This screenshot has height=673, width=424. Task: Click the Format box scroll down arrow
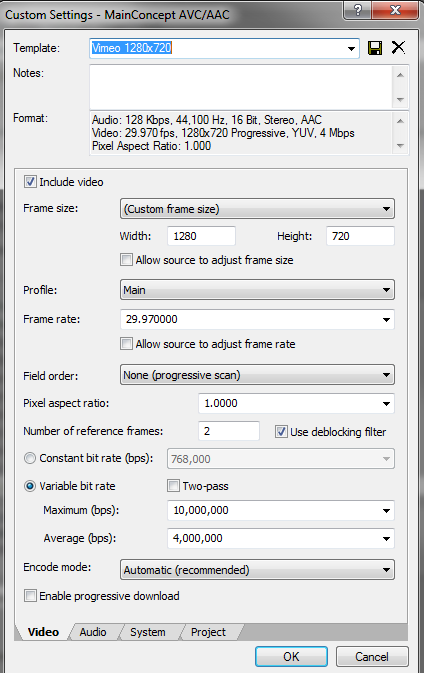click(x=400, y=146)
